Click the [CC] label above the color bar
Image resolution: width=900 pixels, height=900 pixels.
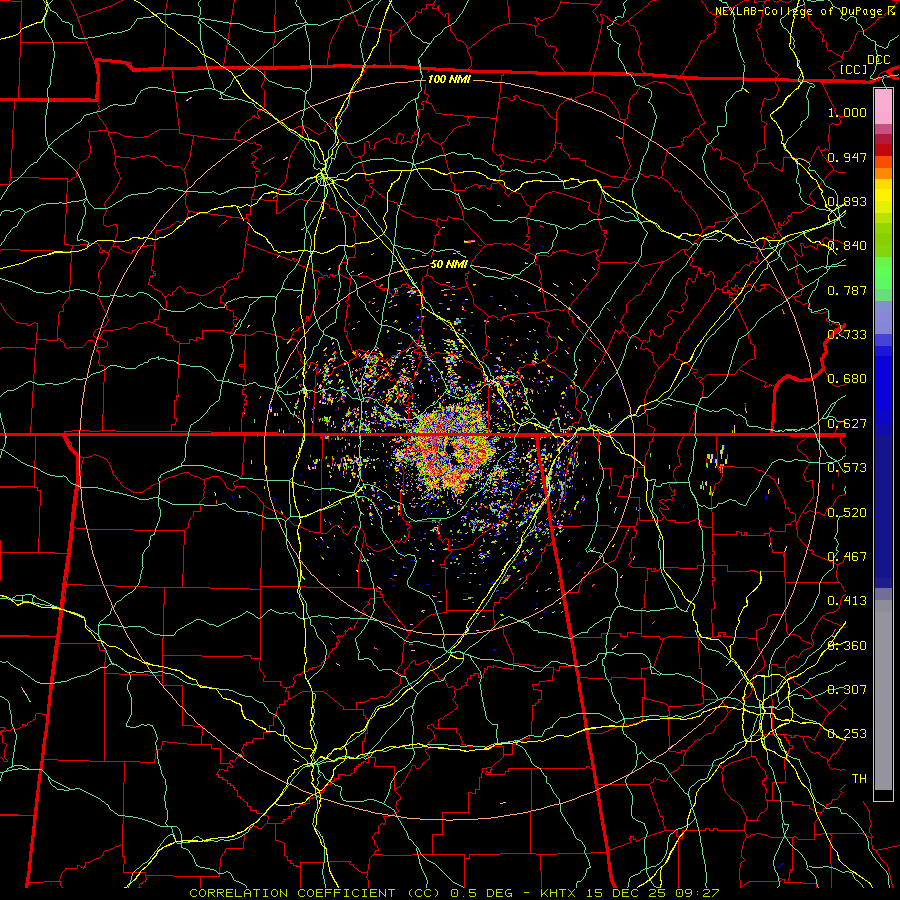(854, 69)
